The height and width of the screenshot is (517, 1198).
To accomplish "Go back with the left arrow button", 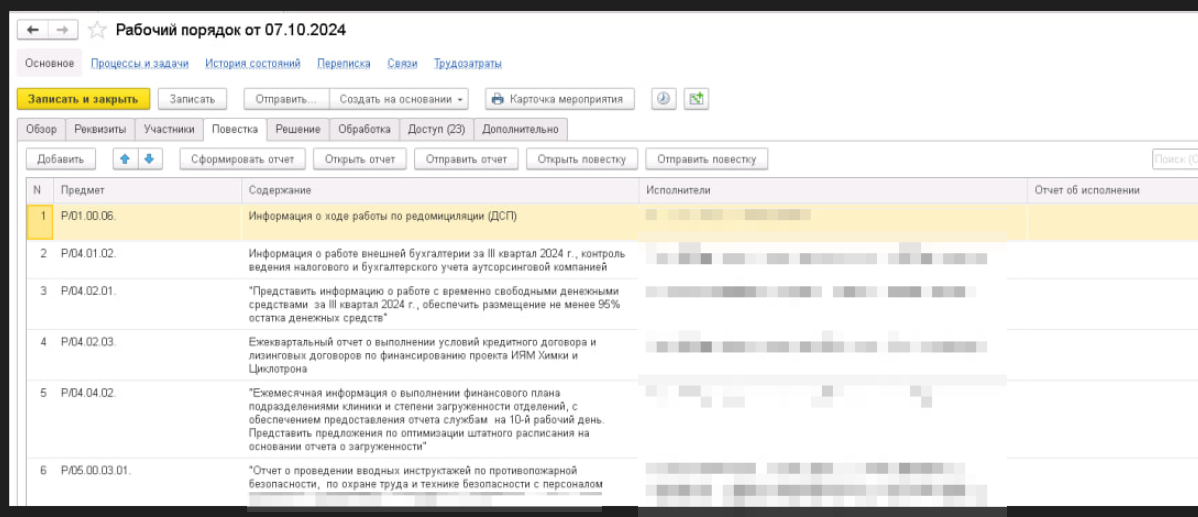I will [33, 30].
